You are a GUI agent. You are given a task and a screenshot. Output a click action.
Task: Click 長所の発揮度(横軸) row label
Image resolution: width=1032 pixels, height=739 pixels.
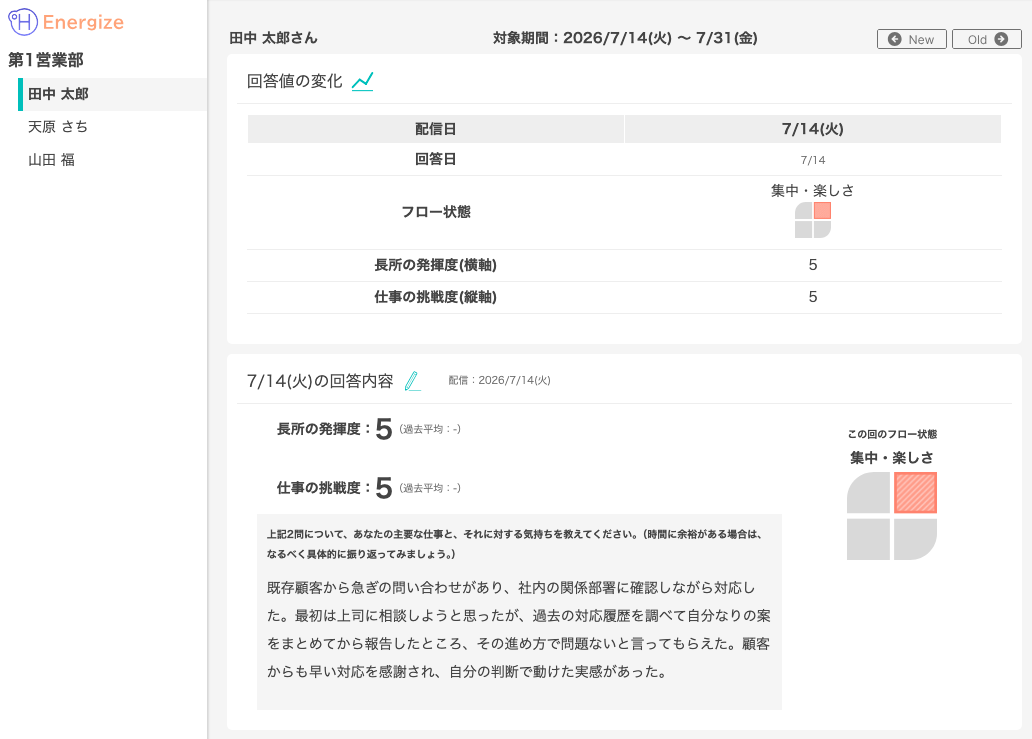[x=436, y=265]
